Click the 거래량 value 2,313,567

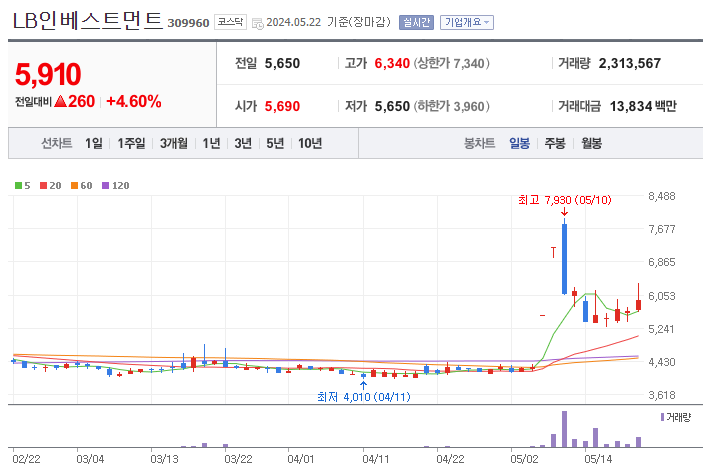pyautogui.click(x=629, y=63)
